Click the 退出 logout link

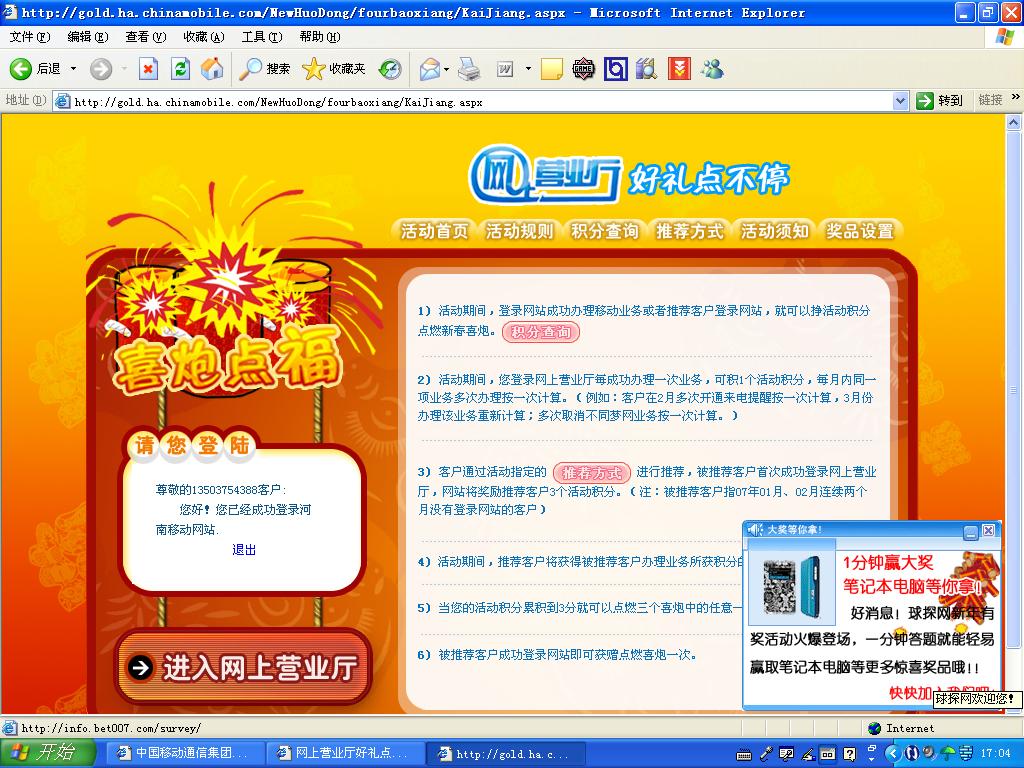pos(244,550)
